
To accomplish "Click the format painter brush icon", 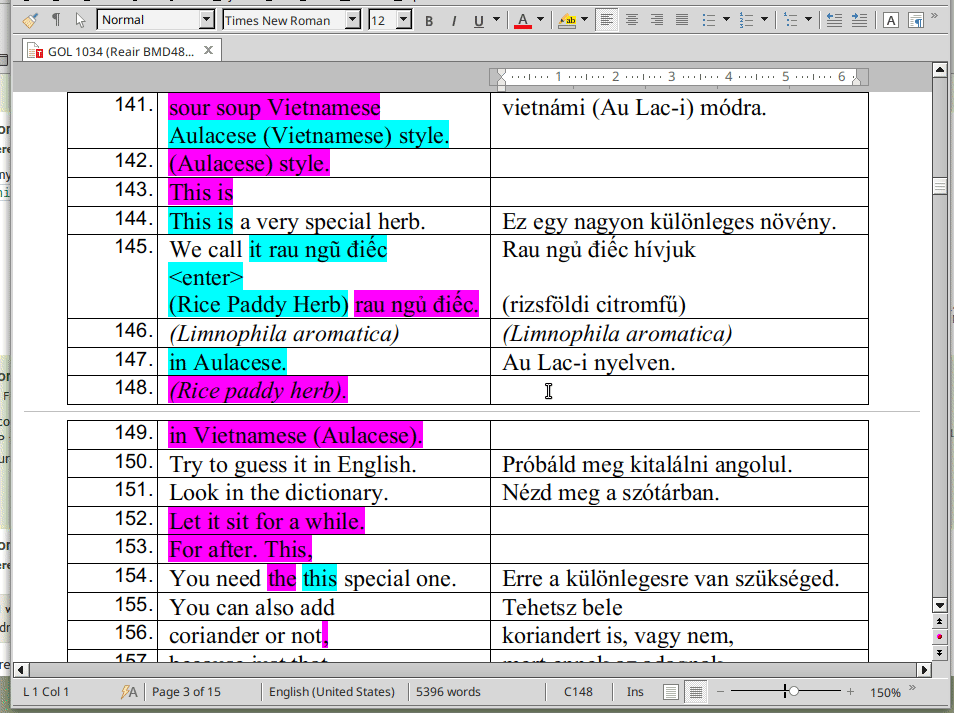I will point(30,20).
